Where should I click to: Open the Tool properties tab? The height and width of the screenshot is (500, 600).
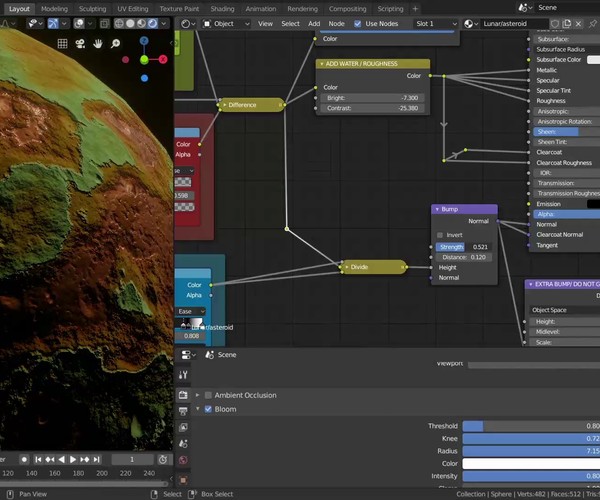(183, 375)
